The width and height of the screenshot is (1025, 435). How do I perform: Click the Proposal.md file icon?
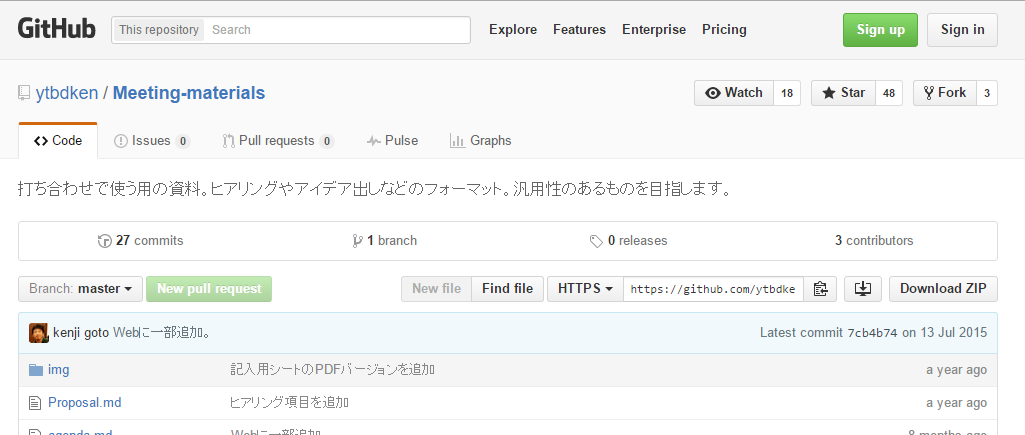(36, 403)
